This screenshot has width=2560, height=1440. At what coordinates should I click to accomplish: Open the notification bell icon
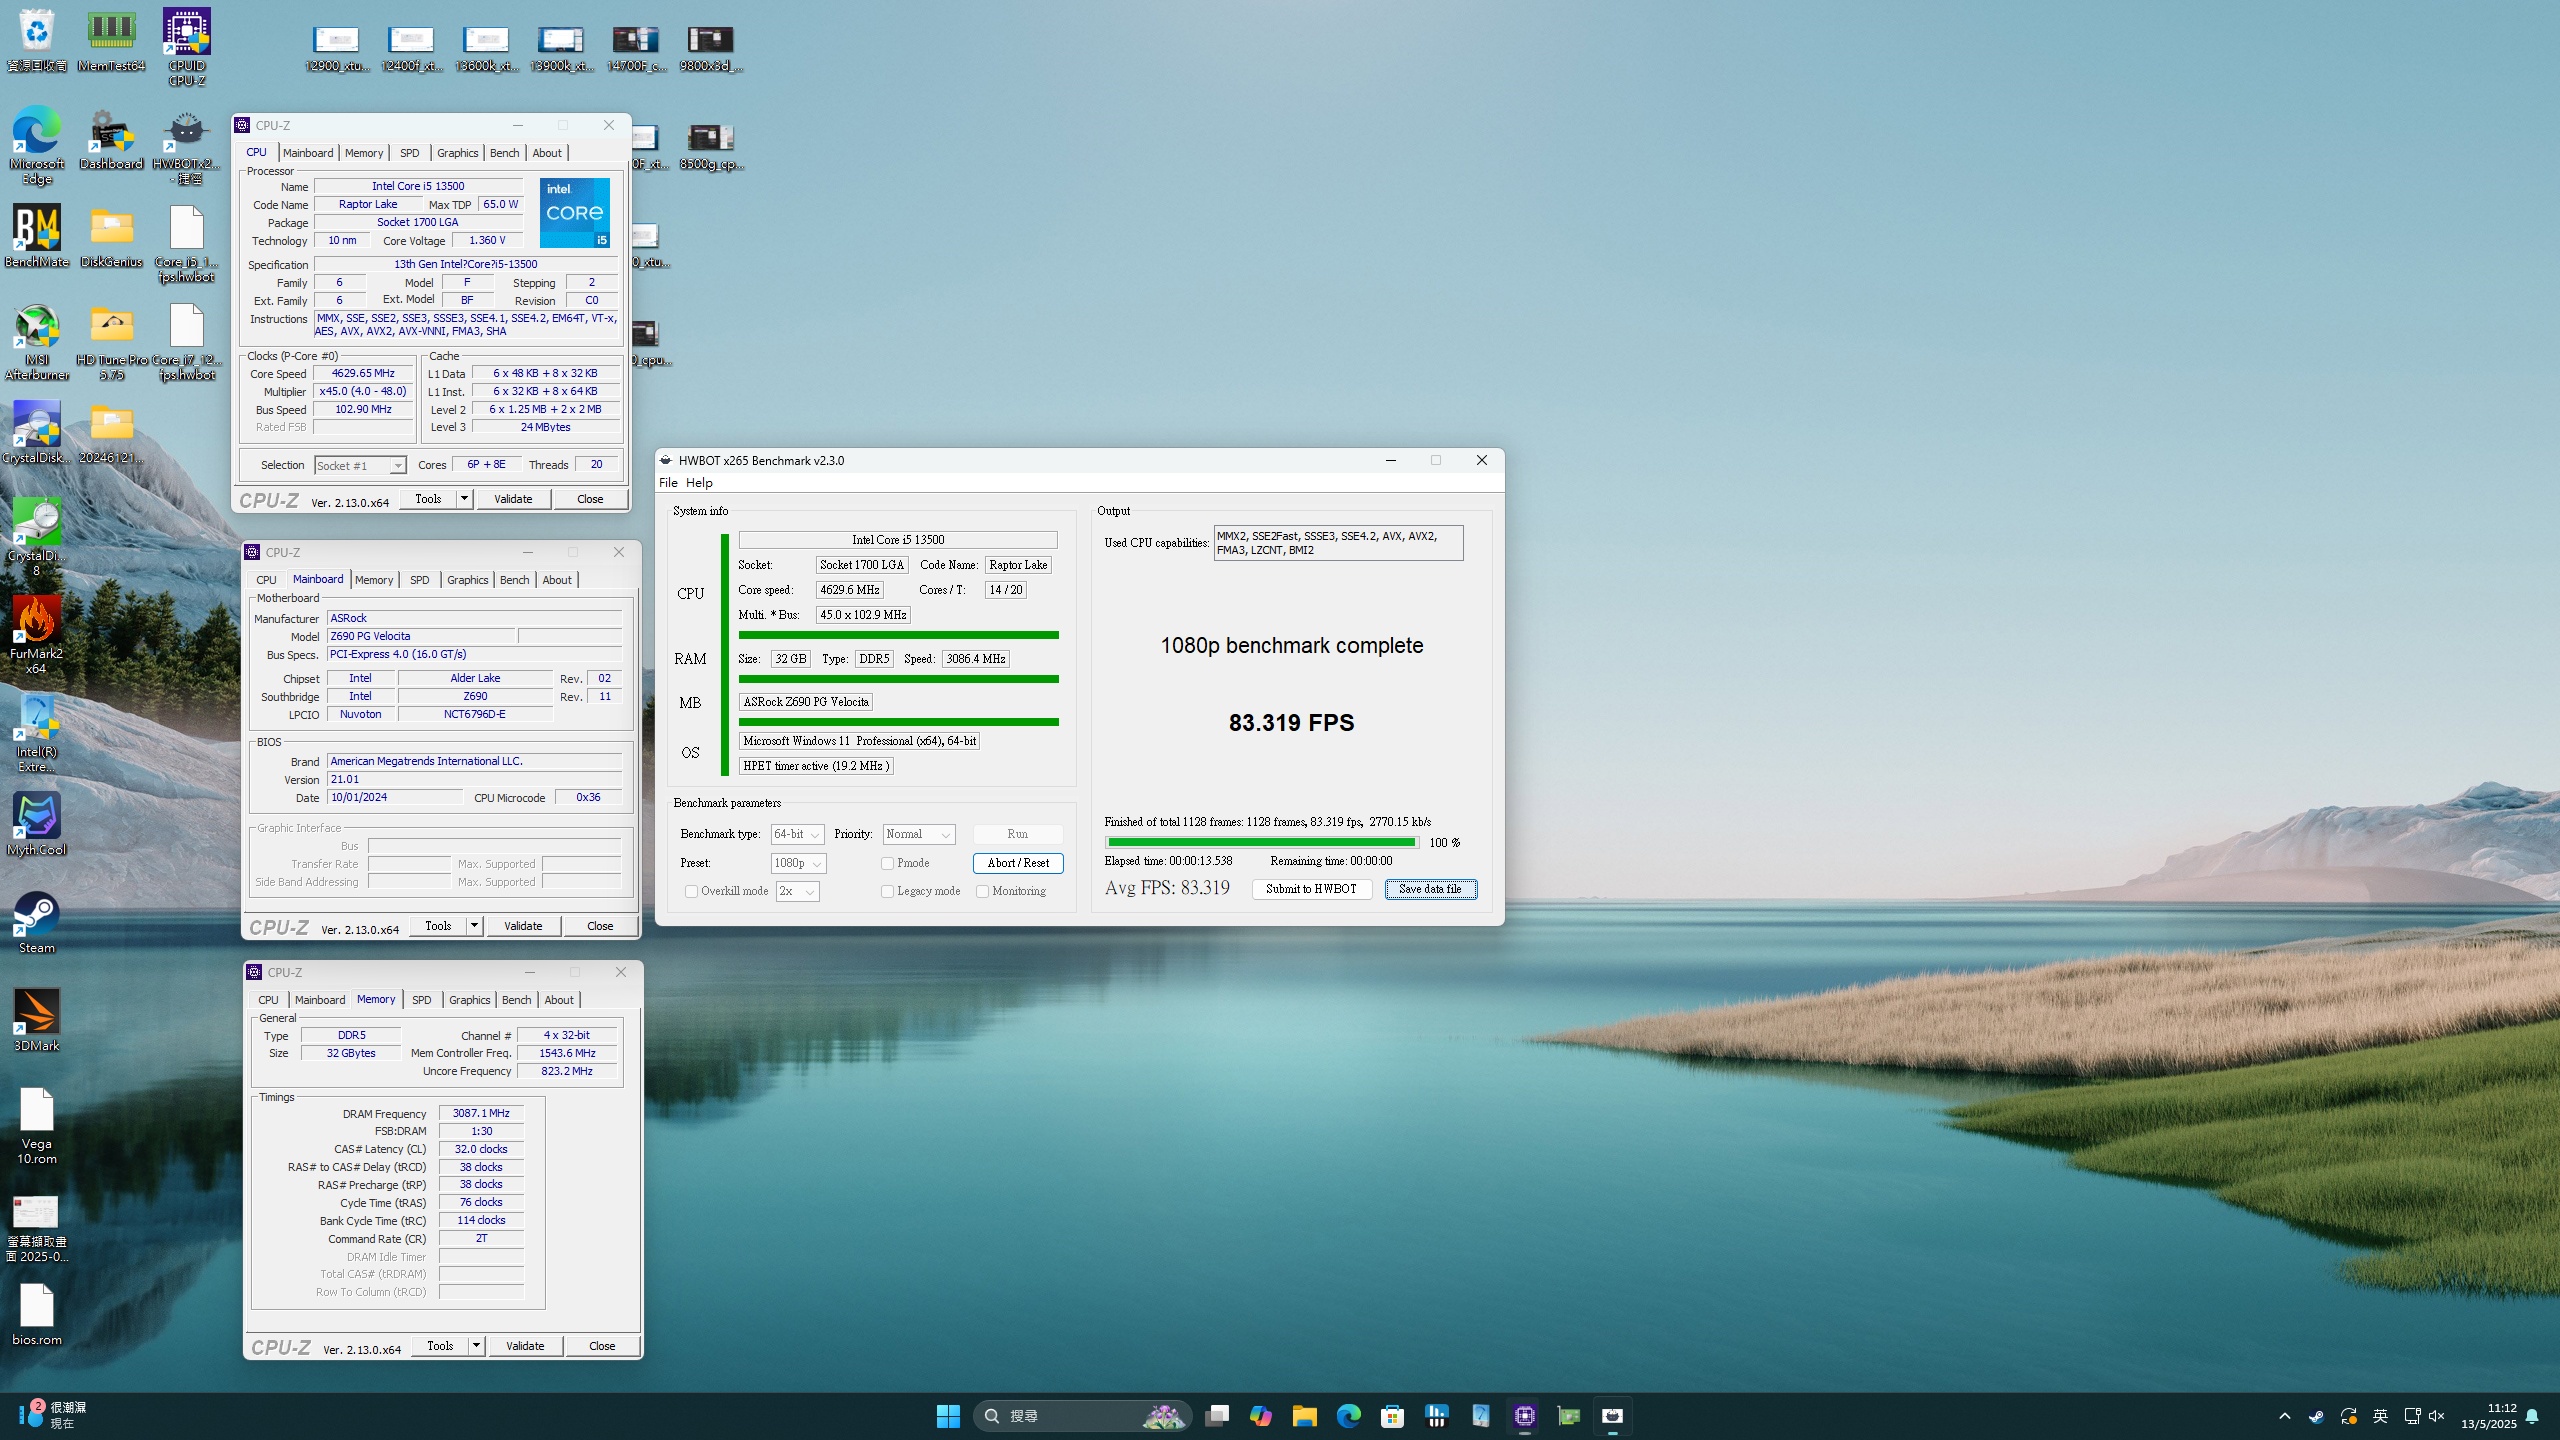pyautogui.click(x=2532, y=1416)
